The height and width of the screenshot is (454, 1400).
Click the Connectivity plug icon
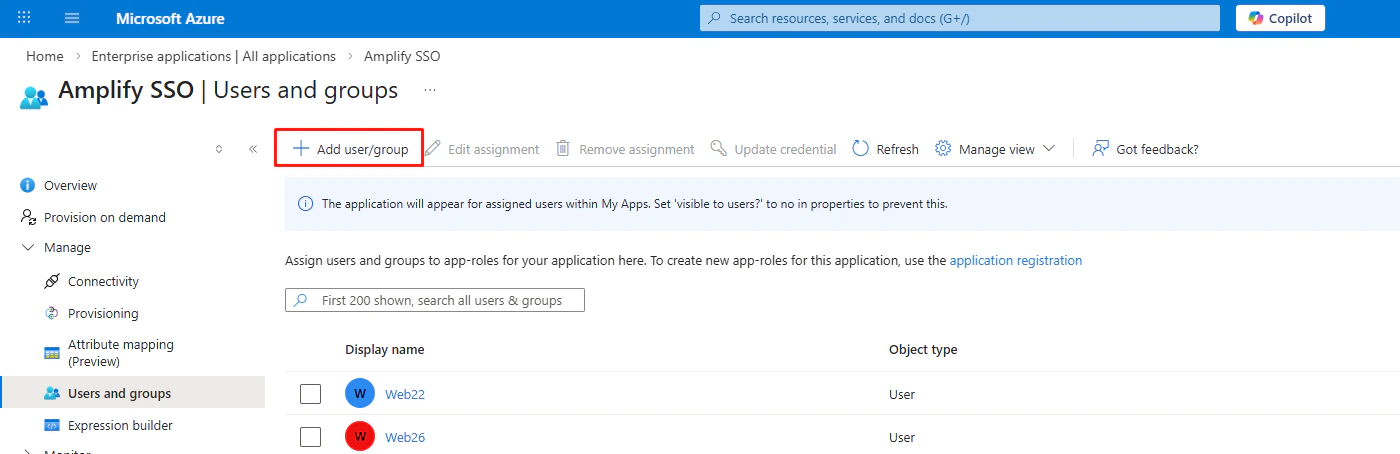[52, 281]
